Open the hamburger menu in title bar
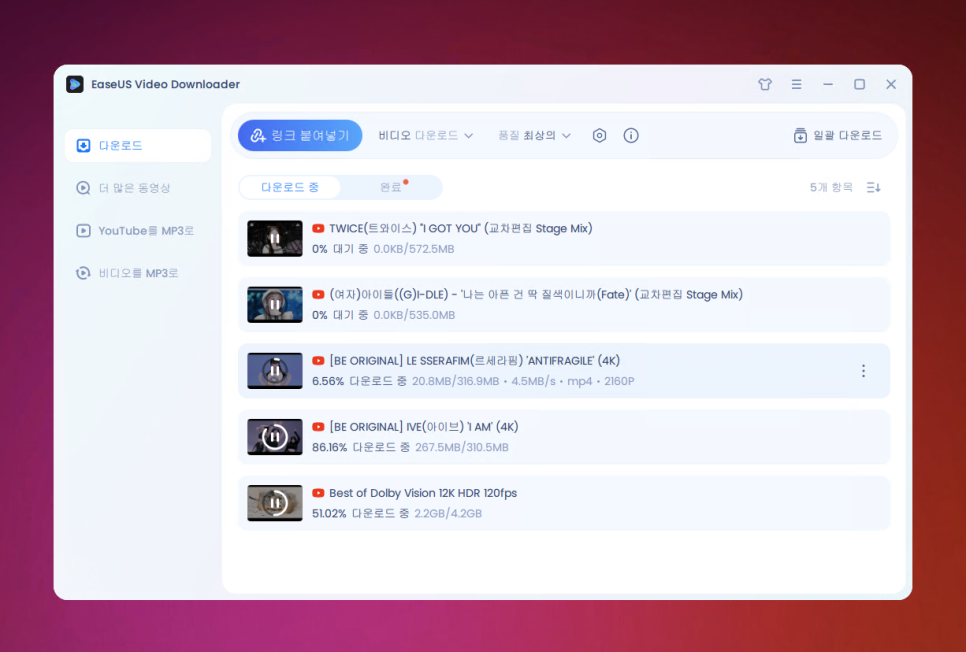This screenshot has width=966, height=652. tap(797, 84)
